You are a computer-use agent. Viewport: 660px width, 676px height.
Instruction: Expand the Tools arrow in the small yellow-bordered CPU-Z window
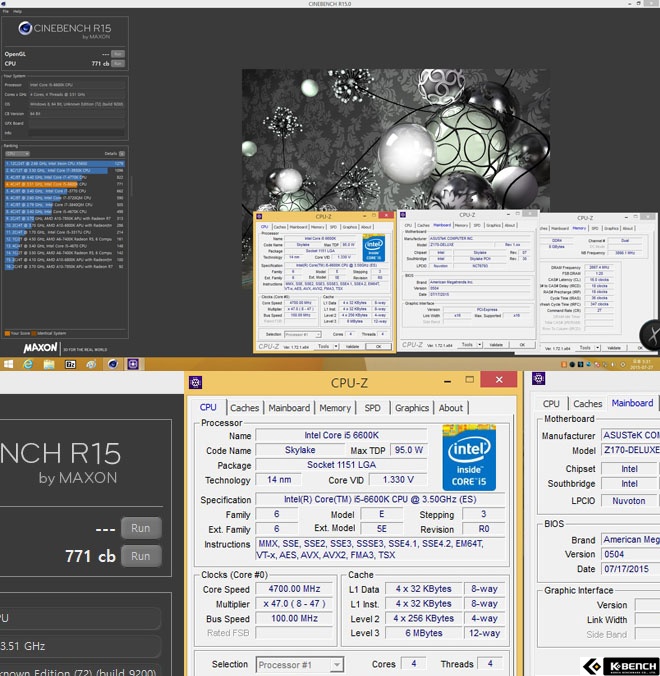click(x=336, y=346)
